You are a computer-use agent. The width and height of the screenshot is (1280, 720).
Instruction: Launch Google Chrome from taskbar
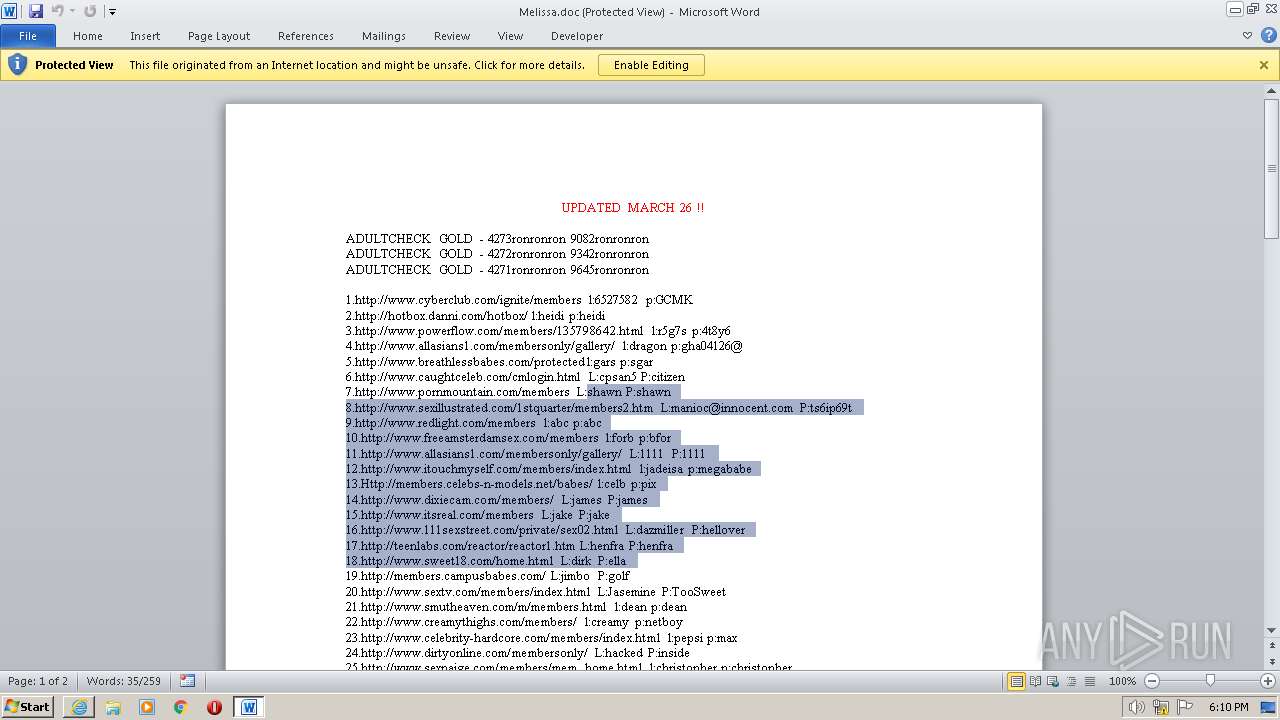point(181,707)
